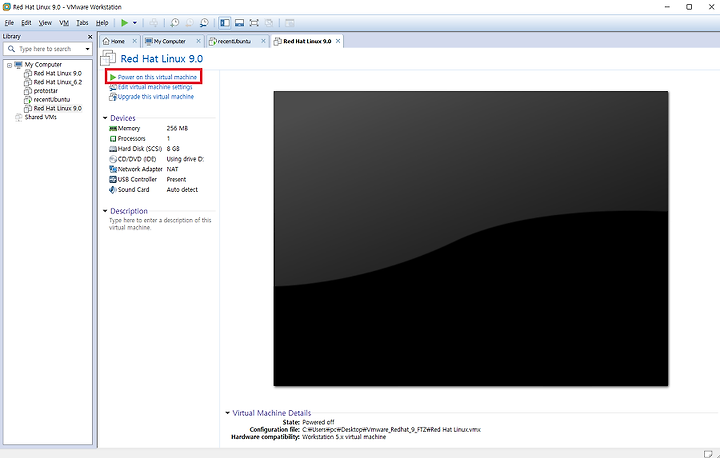
Task: Click the green Power On toolbar button
Action: pos(124,23)
